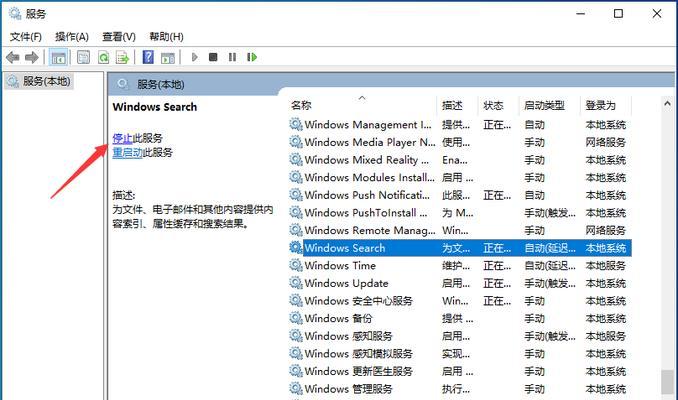
Task: Minimize the 服务 window
Action: pos(580,13)
